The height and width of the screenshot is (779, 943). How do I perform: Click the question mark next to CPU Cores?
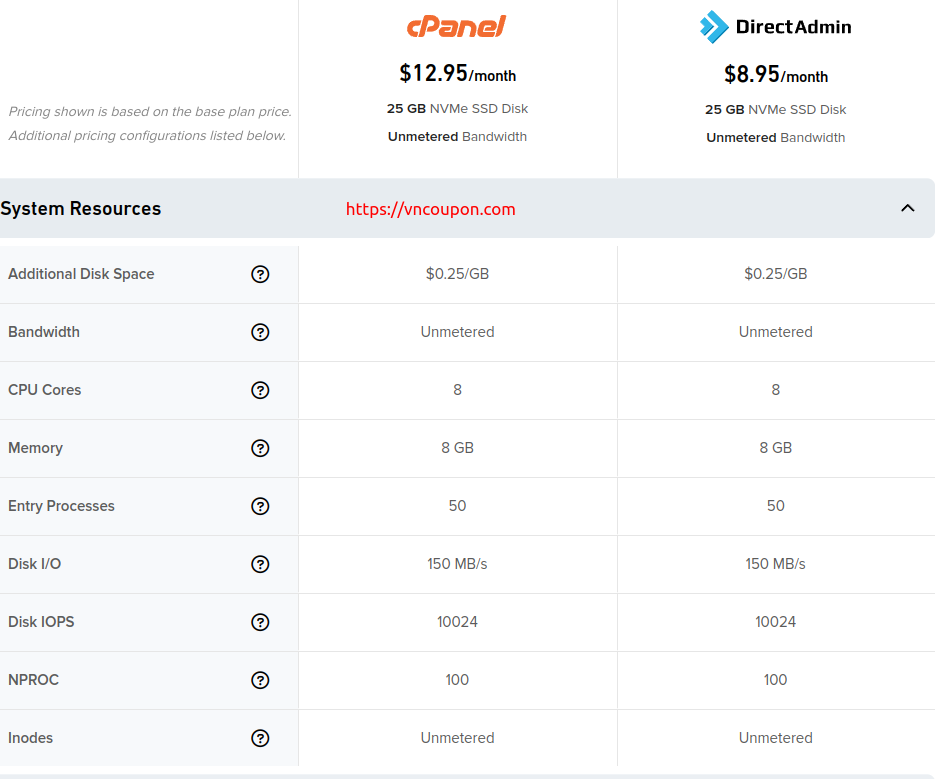tap(260, 390)
